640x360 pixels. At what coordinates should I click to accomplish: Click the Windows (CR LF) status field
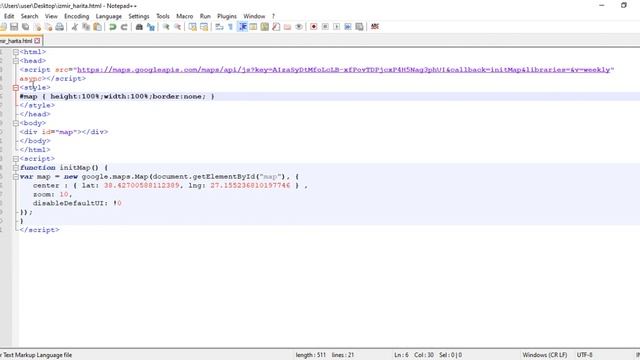pyautogui.click(x=544, y=355)
